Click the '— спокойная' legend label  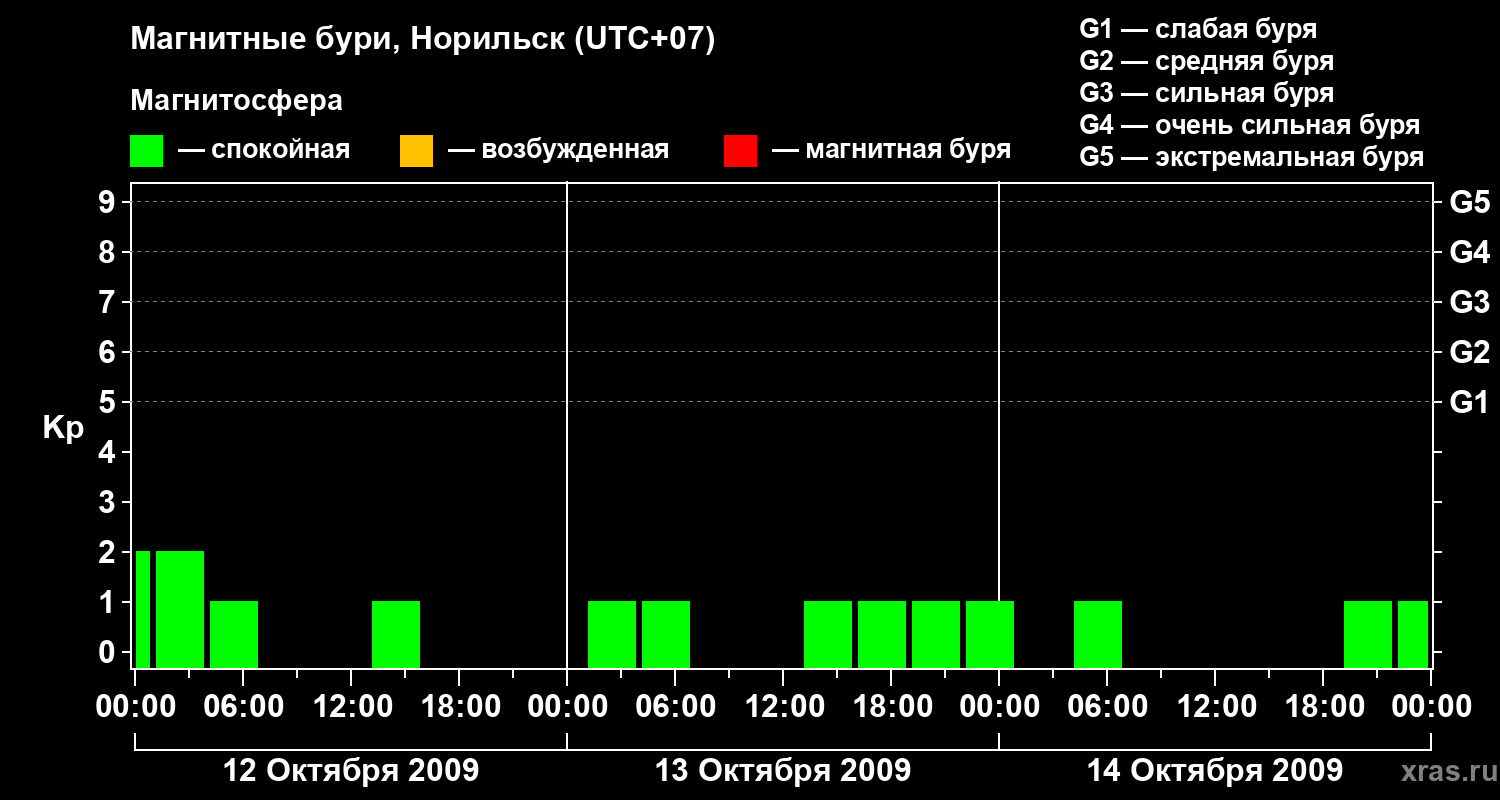[x=264, y=150]
